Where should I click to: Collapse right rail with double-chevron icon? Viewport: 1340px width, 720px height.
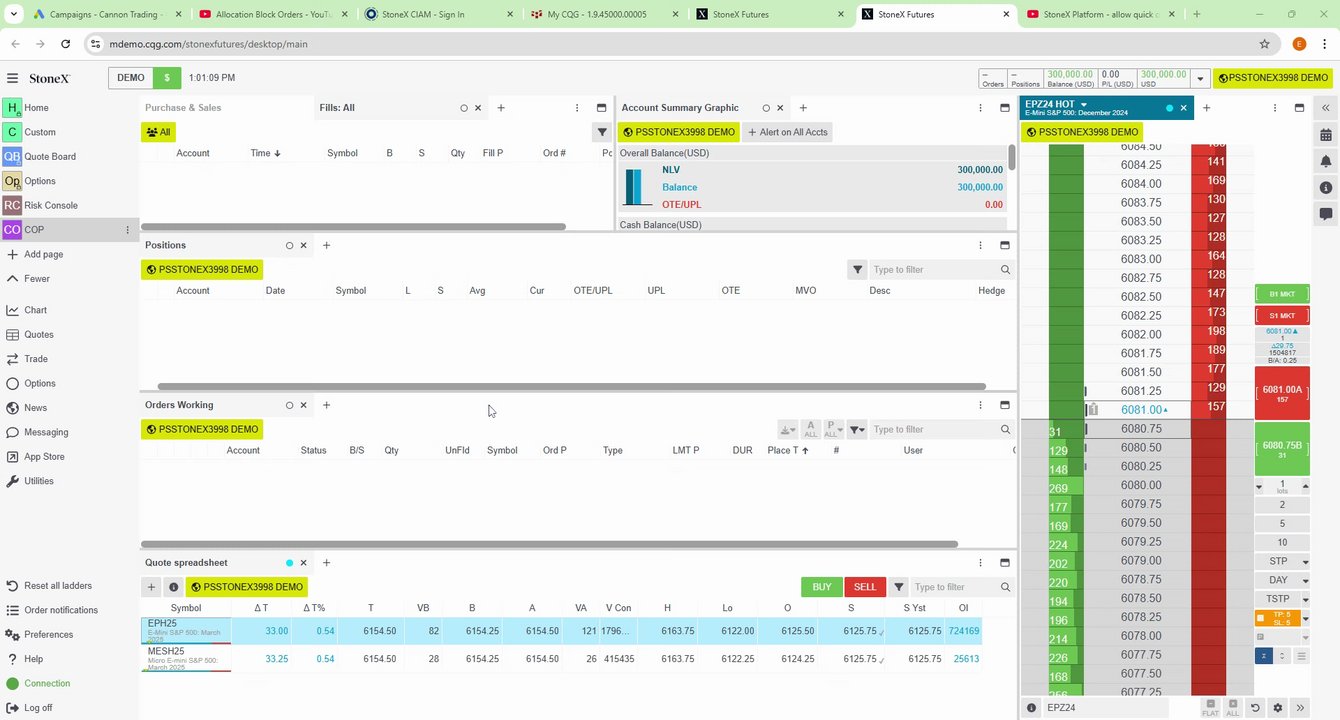(1326, 108)
